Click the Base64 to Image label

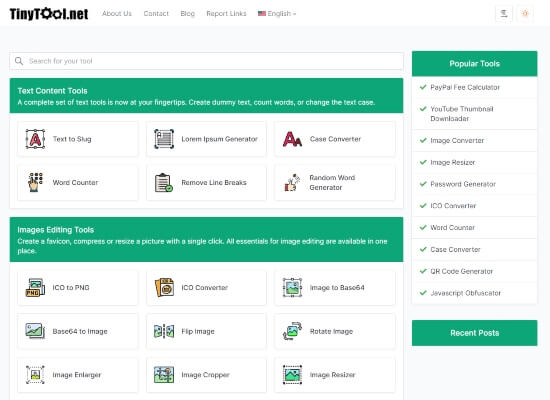pyautogui.click(x=80, y=331)
